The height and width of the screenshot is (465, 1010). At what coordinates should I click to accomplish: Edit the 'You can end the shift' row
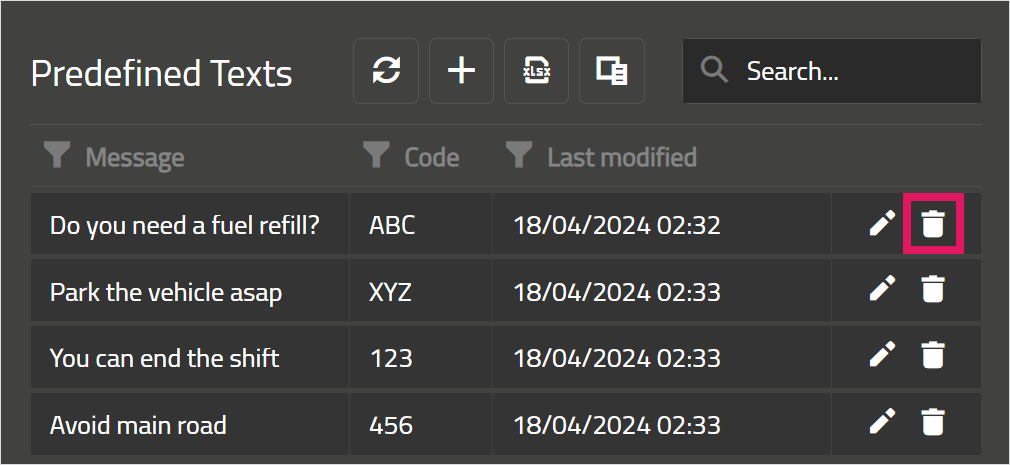coord(882,354)
